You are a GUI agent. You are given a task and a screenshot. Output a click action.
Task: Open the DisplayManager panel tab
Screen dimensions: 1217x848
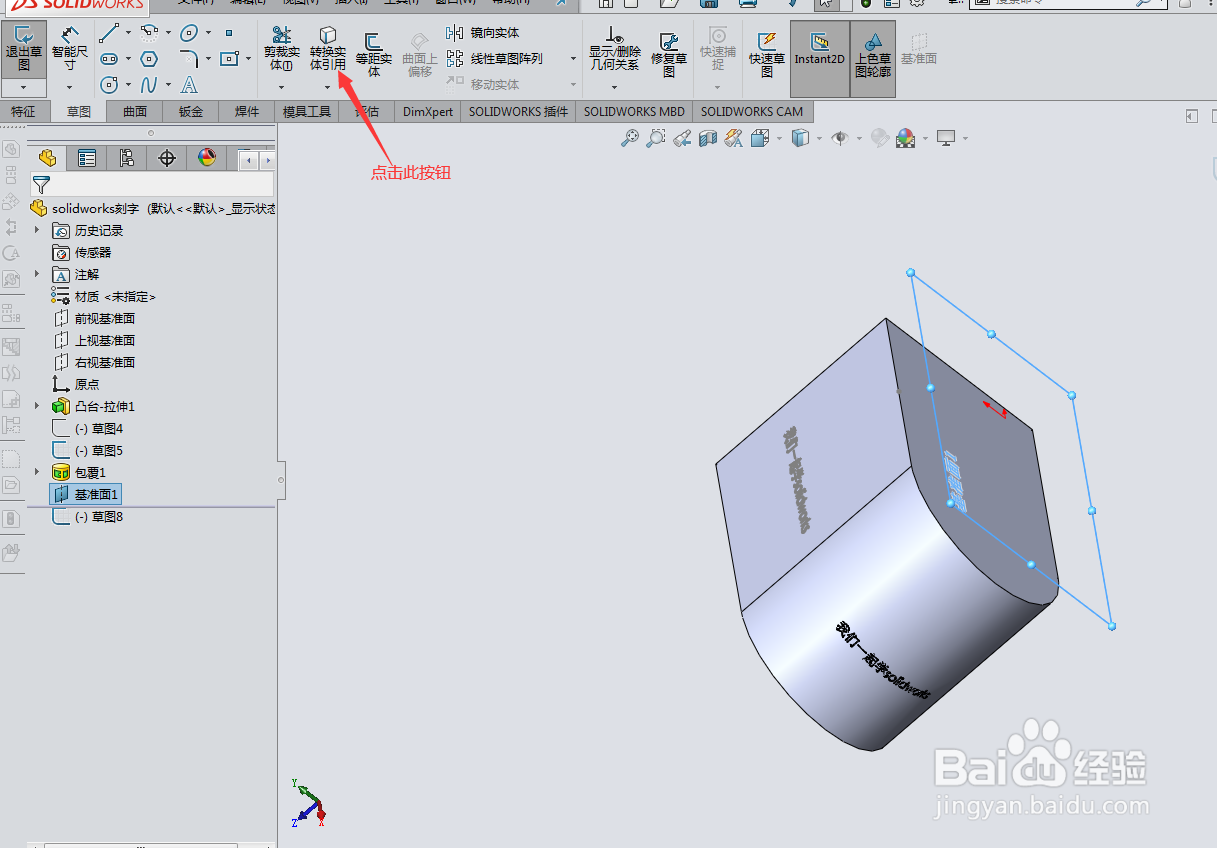click(x=207, y=158)
